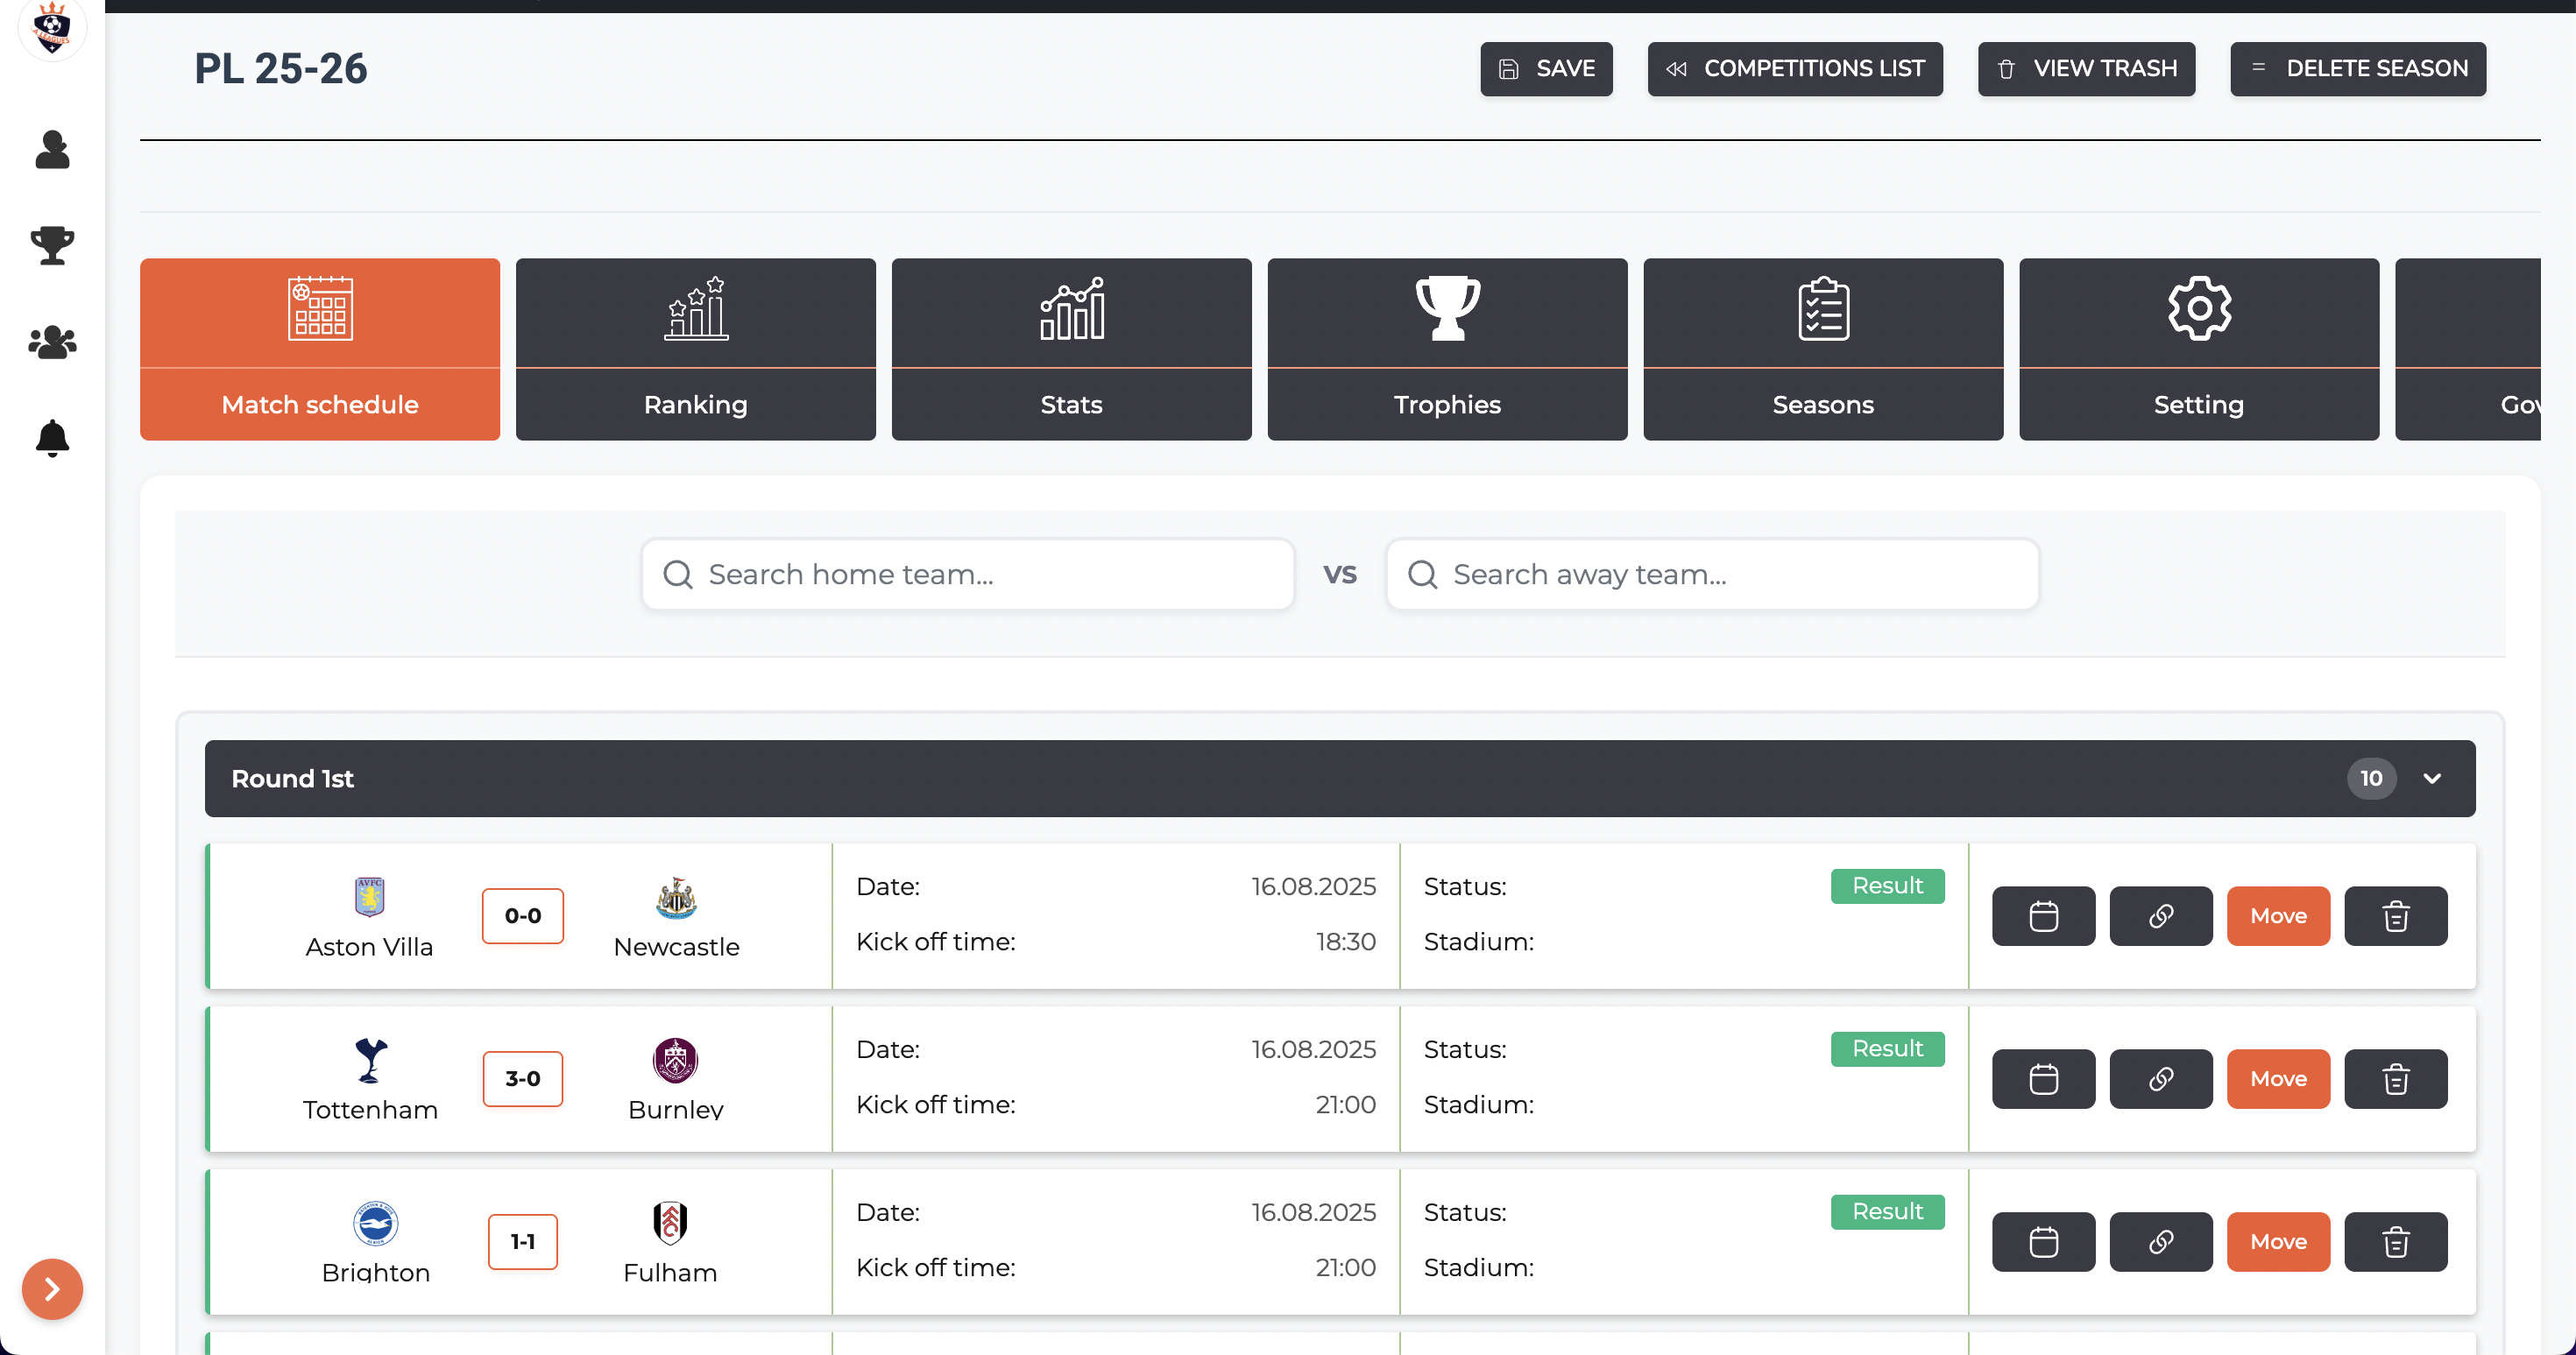This screenshot has height=1355, width=2576.
Task: Click the 0-0 score box
Action: pos(522,916)
